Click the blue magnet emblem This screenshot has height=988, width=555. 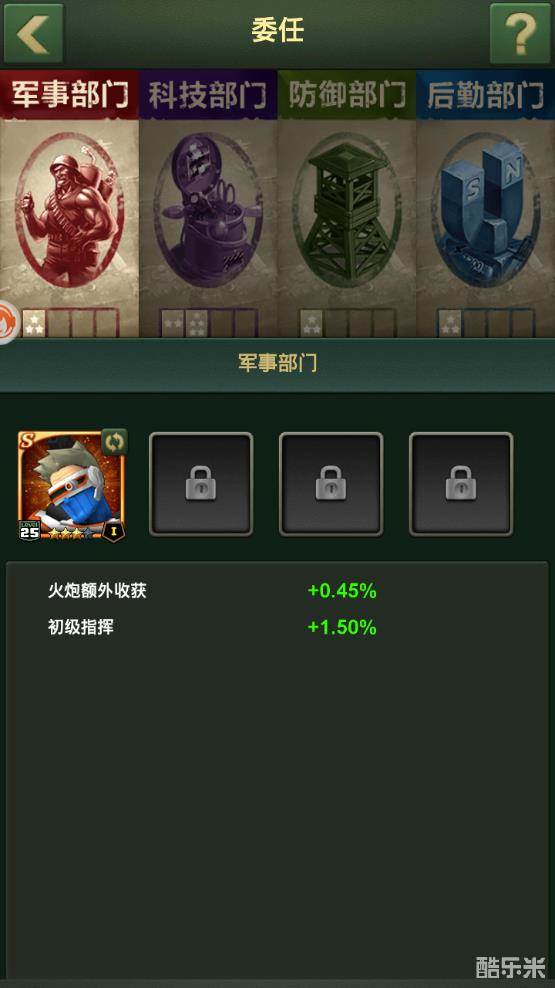click(486, 209)
